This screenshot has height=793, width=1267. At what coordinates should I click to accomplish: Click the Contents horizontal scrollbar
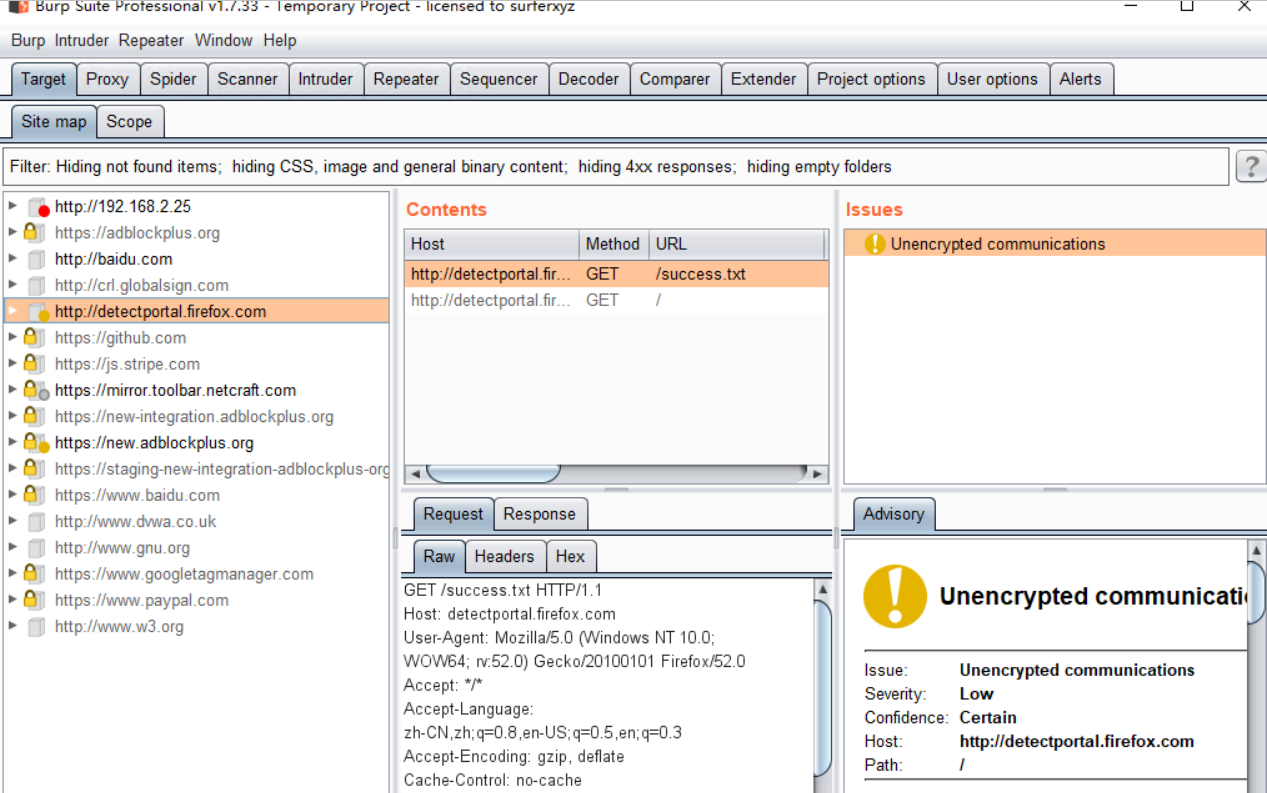pyautogui.click(x=615, y=473)
